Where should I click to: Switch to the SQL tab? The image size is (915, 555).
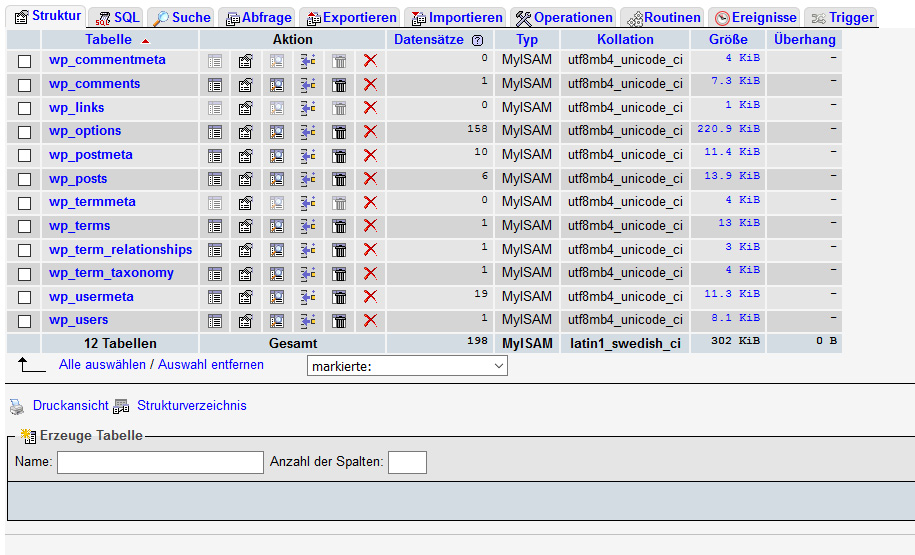(x=118, y=18)
